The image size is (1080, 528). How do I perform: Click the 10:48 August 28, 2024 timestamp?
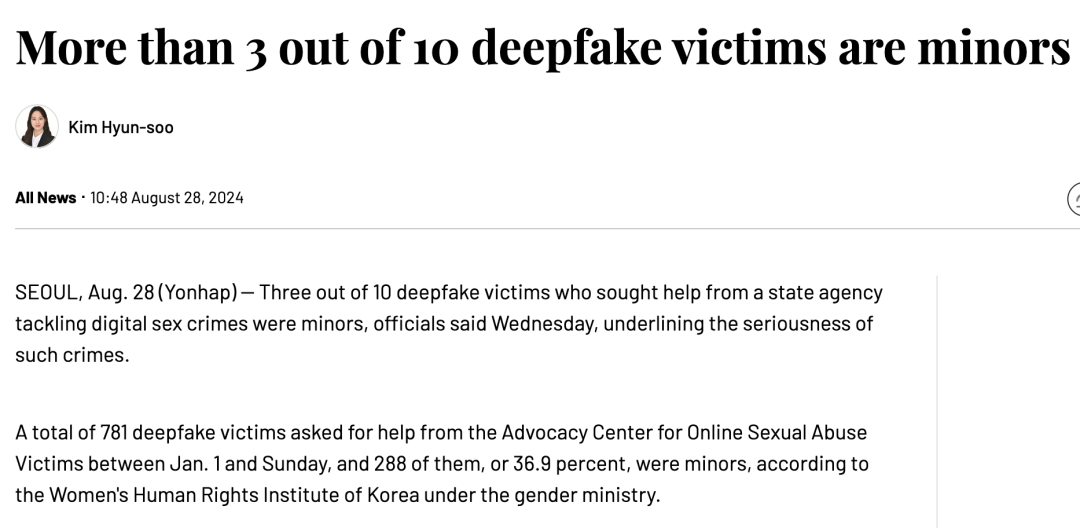point(167,198)
